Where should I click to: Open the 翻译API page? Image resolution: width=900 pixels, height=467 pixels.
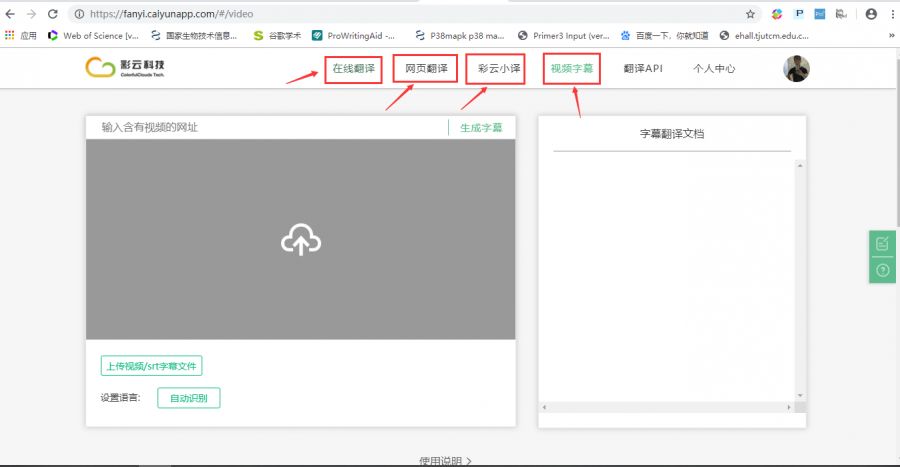pos(643,69)
